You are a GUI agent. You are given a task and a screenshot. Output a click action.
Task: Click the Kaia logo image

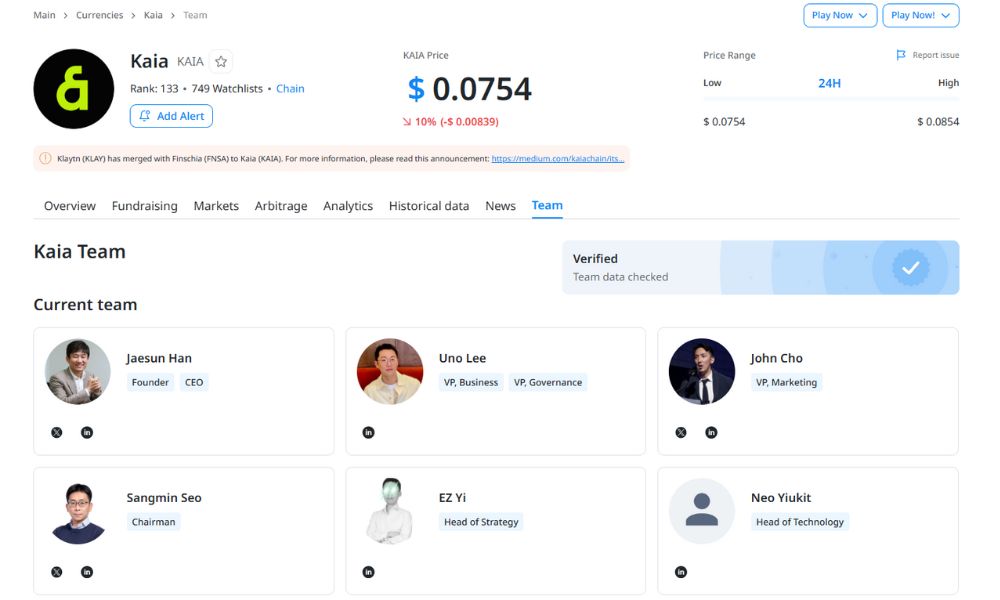74,89
